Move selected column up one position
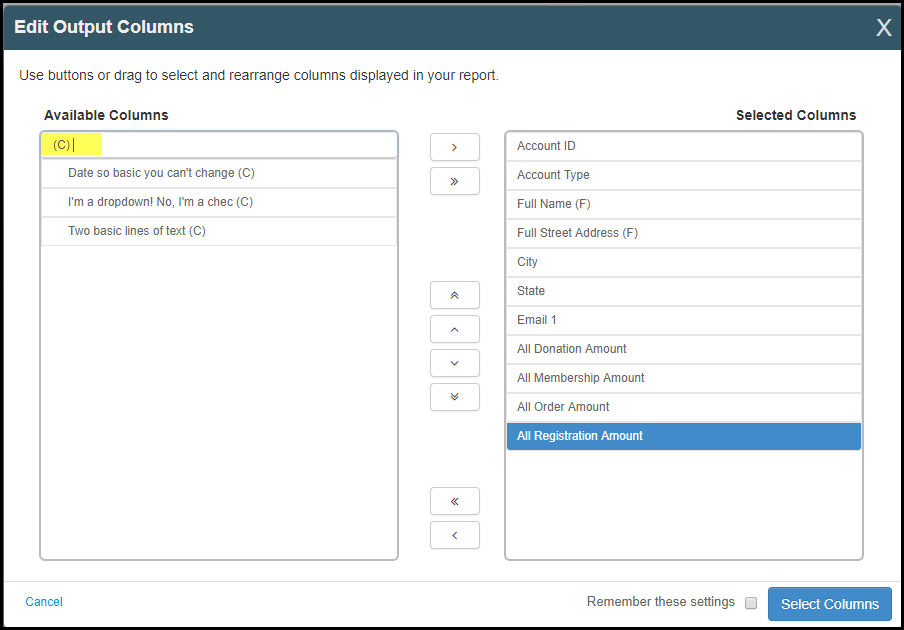 coord(454,329)
